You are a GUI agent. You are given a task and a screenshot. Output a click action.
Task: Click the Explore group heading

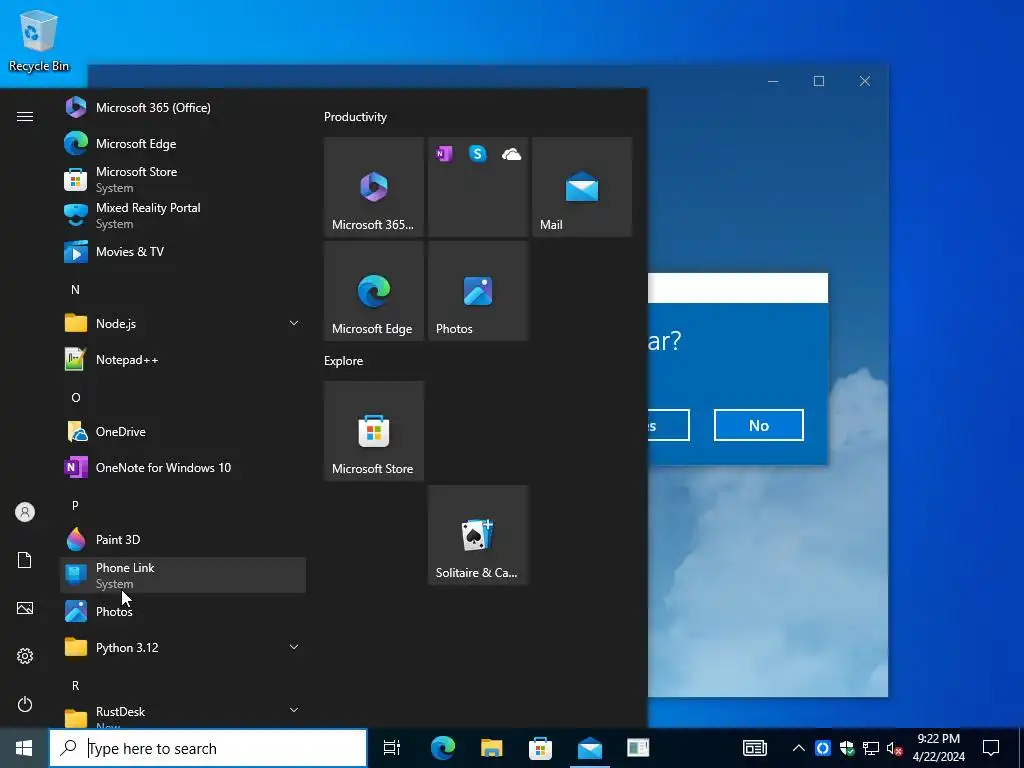344,360
